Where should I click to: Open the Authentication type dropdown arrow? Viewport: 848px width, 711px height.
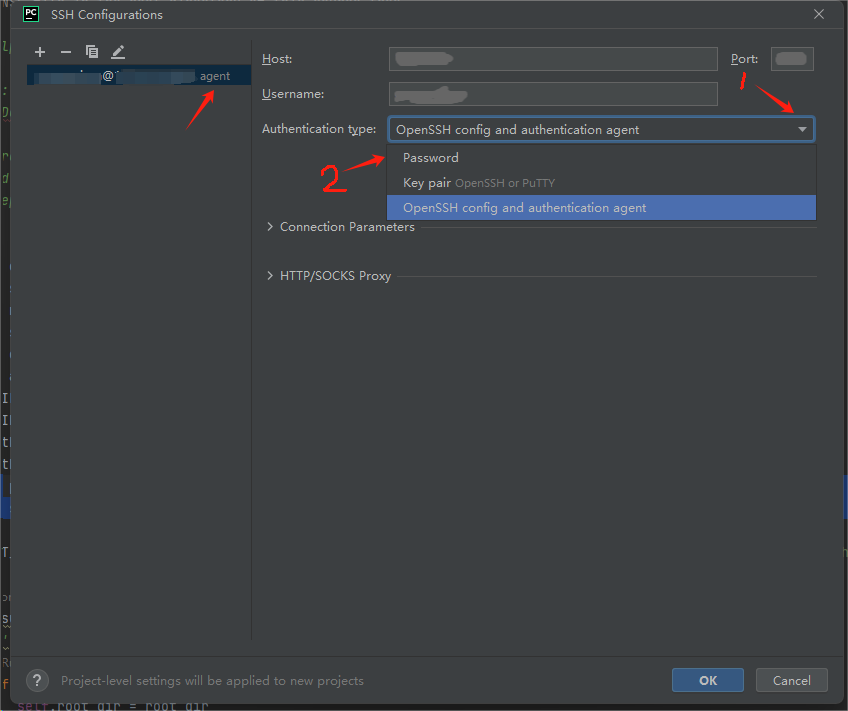click(802, 130)
